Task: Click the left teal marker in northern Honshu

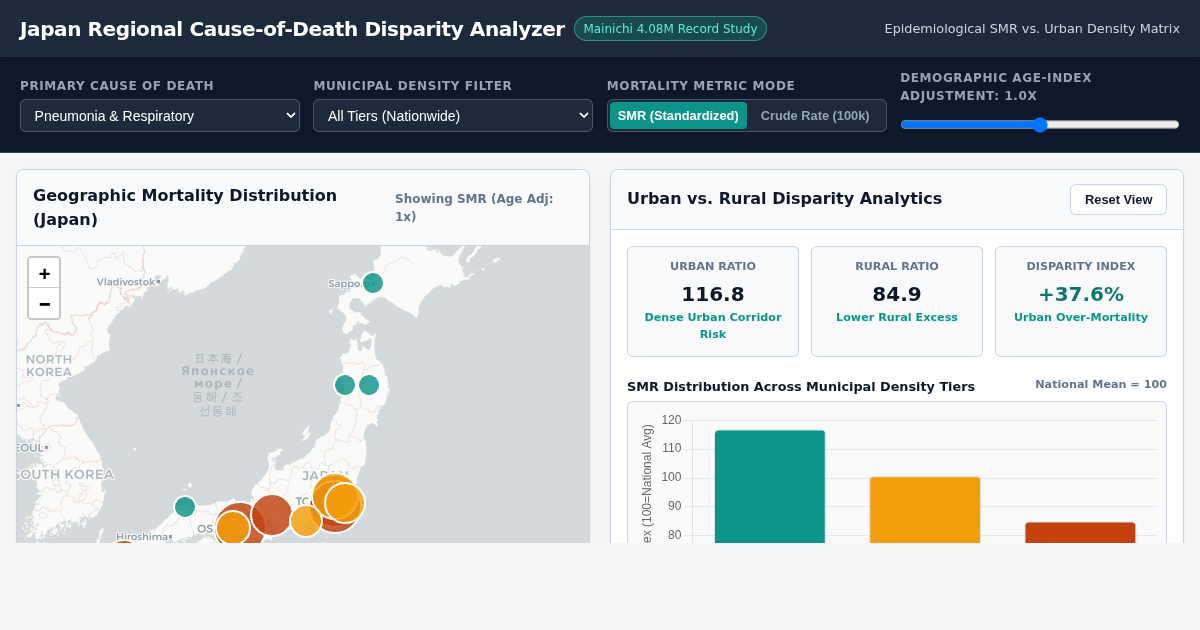Action: tap(345, 385)
